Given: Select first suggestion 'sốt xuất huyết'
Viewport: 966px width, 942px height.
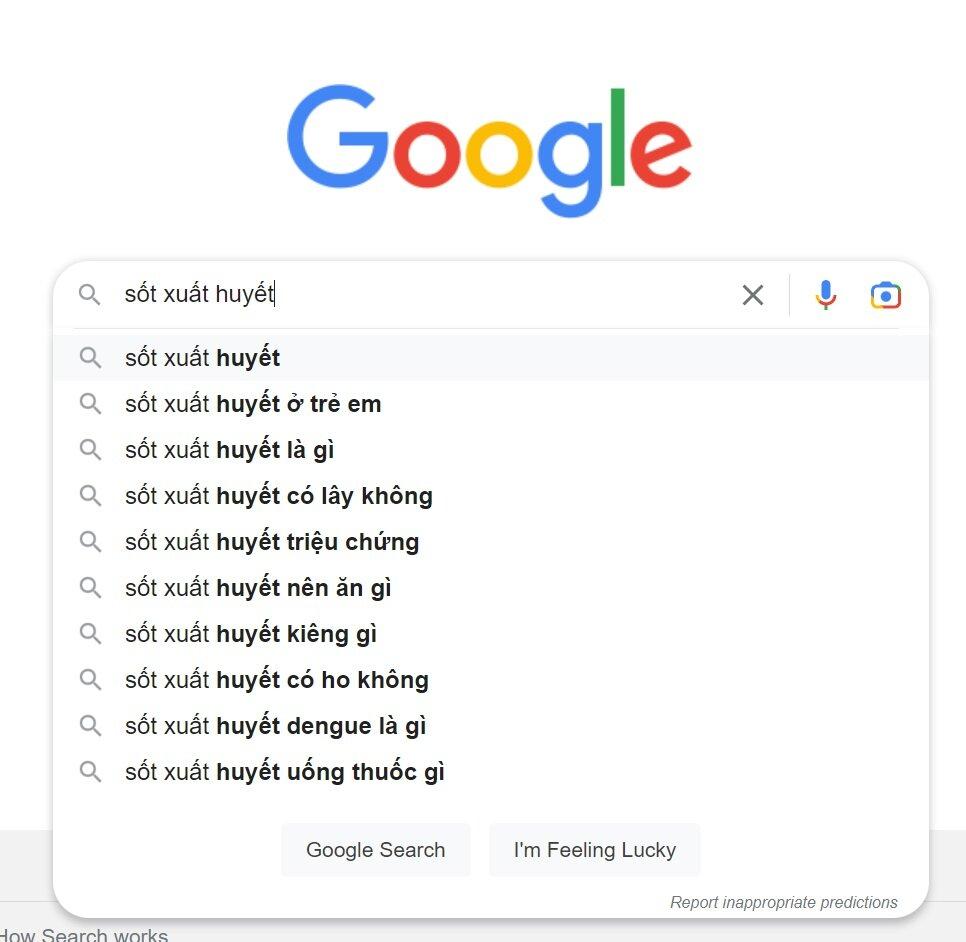Looking at the screenshot, I should coord(203,358).
